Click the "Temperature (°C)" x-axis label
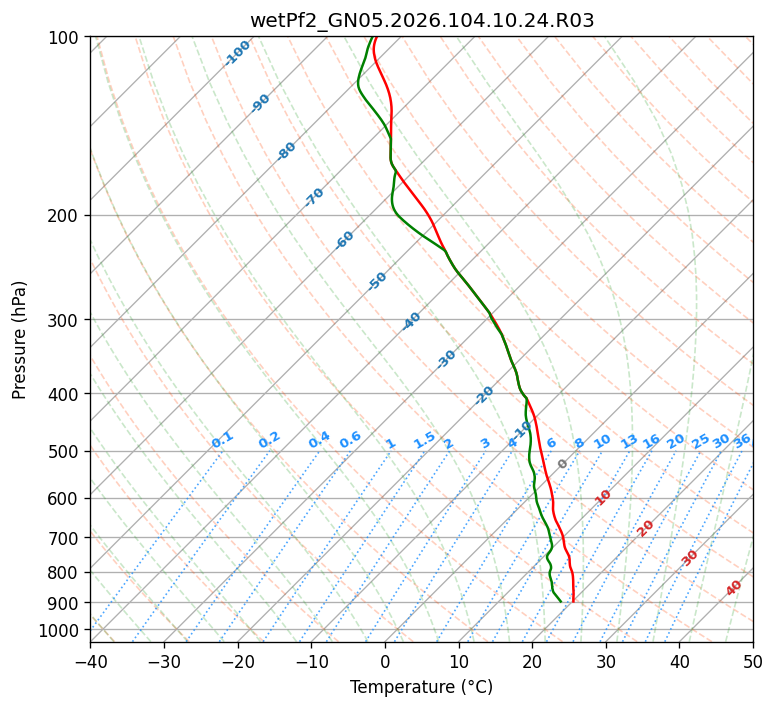The width and height of the screenshot is (775, 708). pos(421,688)
